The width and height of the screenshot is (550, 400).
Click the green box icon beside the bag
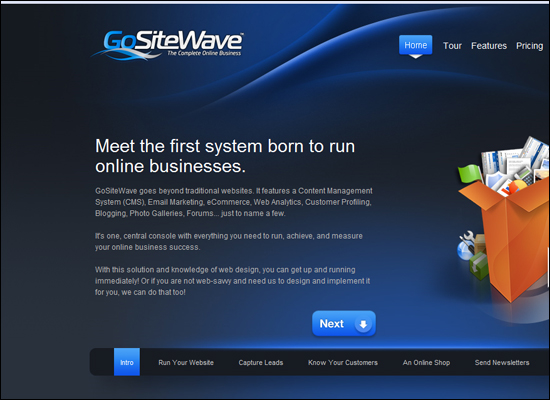pyautogui.click(x=479, y=266)
